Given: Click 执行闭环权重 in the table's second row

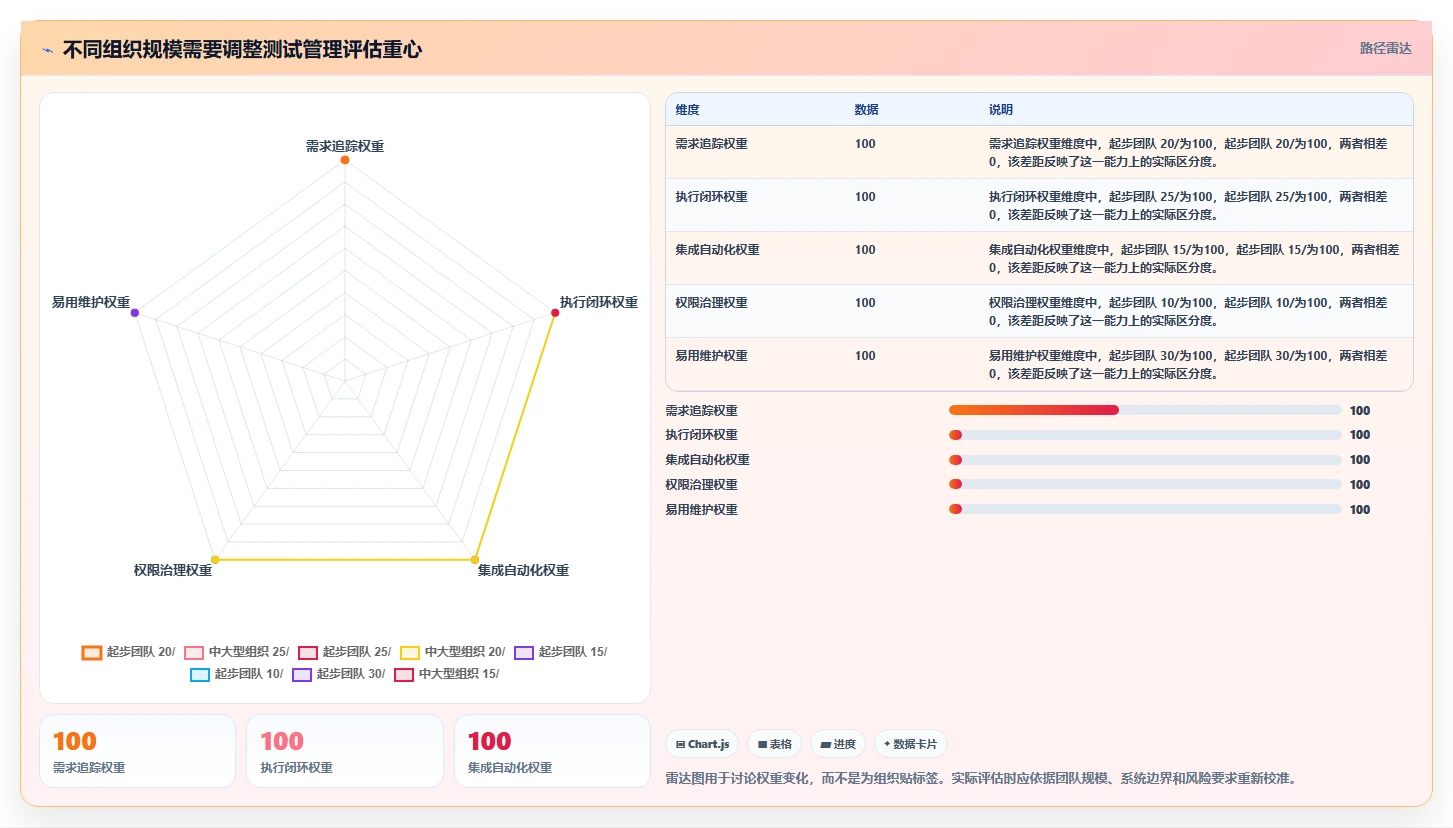Looking at the screenshot, I should (x=711, y=197).
